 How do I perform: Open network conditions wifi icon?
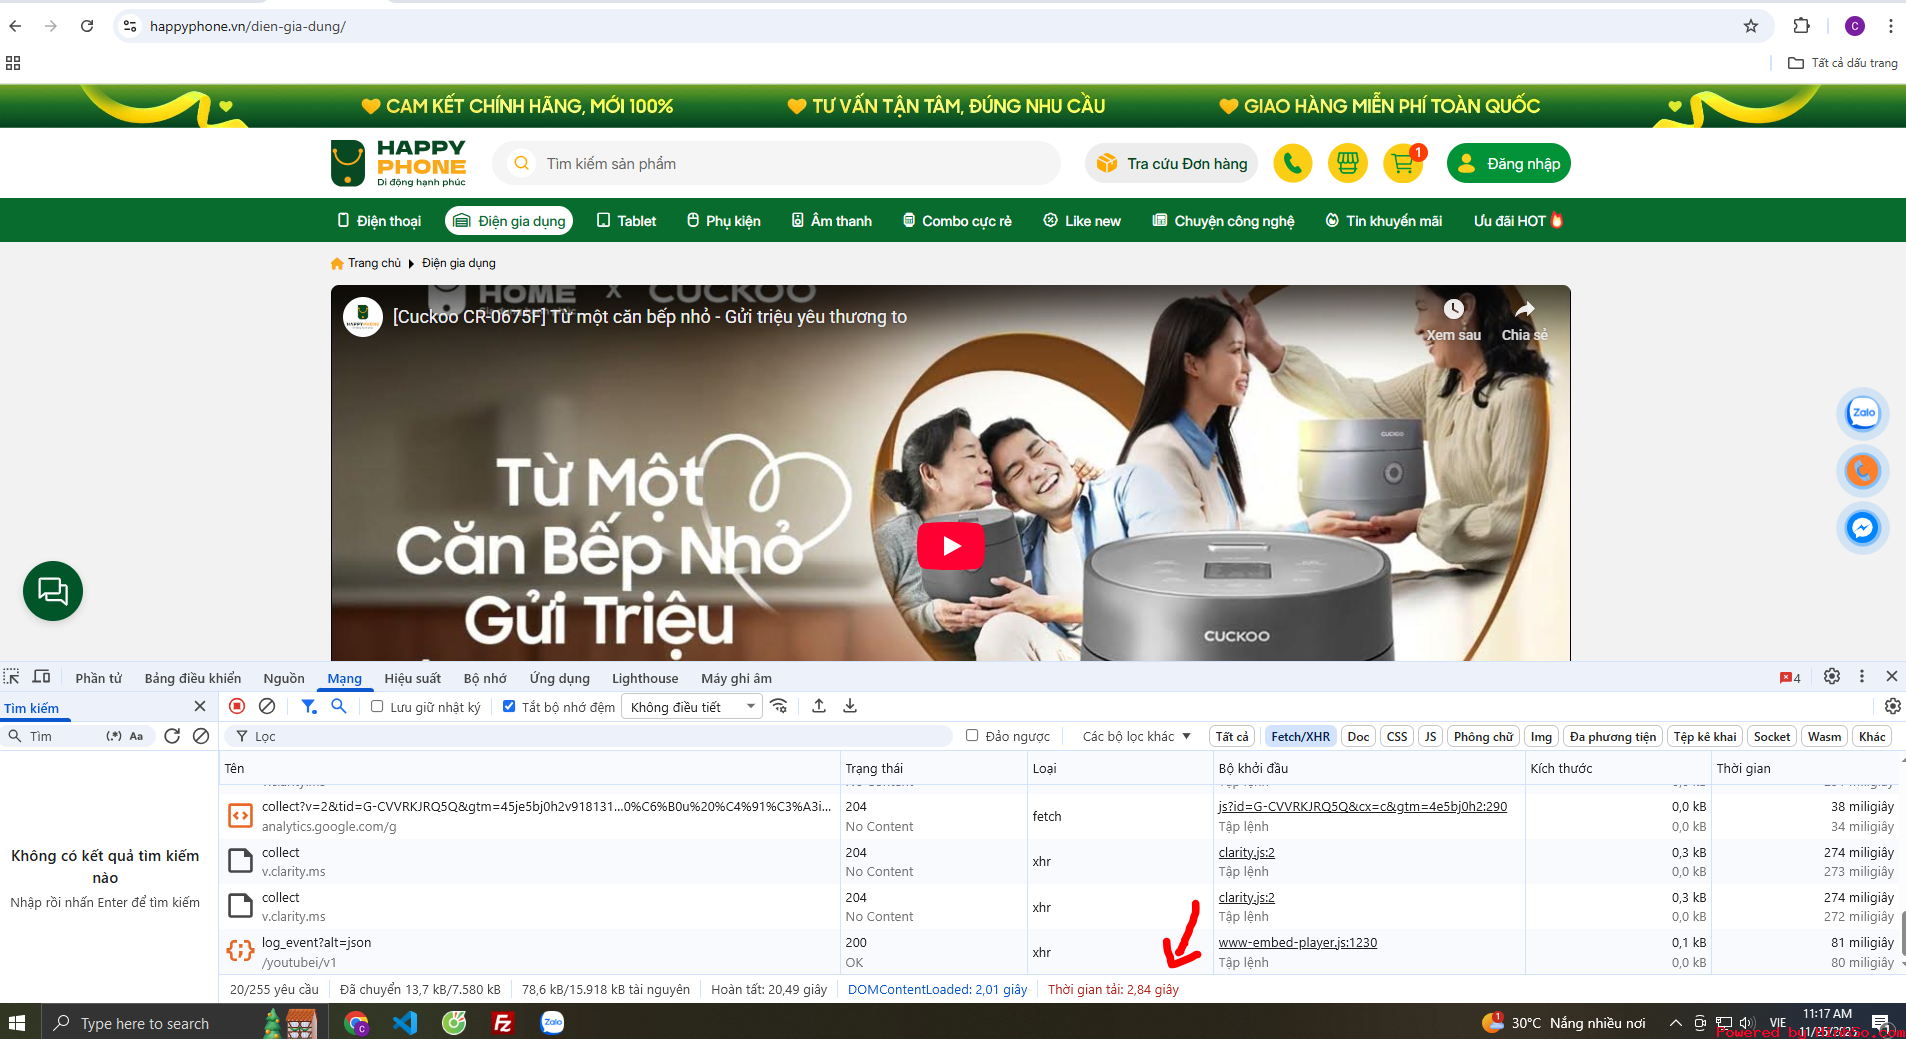[x=779, y=706]
